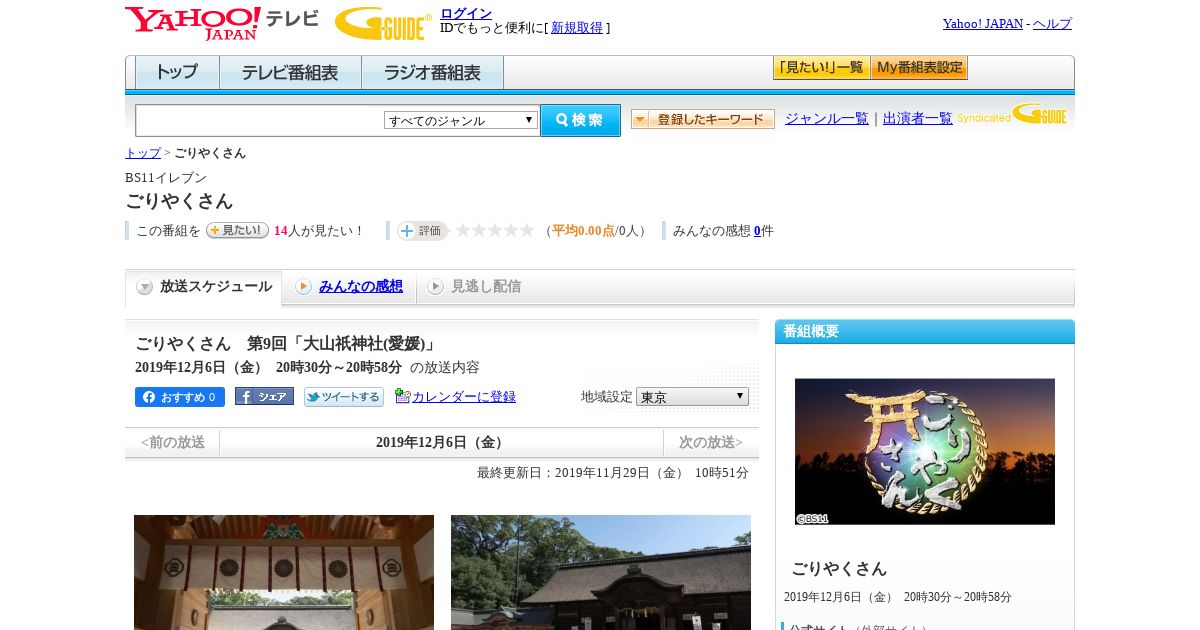Click the 番組概要 panel header
Screen dimensions: 1200x630
click(925, 332)
